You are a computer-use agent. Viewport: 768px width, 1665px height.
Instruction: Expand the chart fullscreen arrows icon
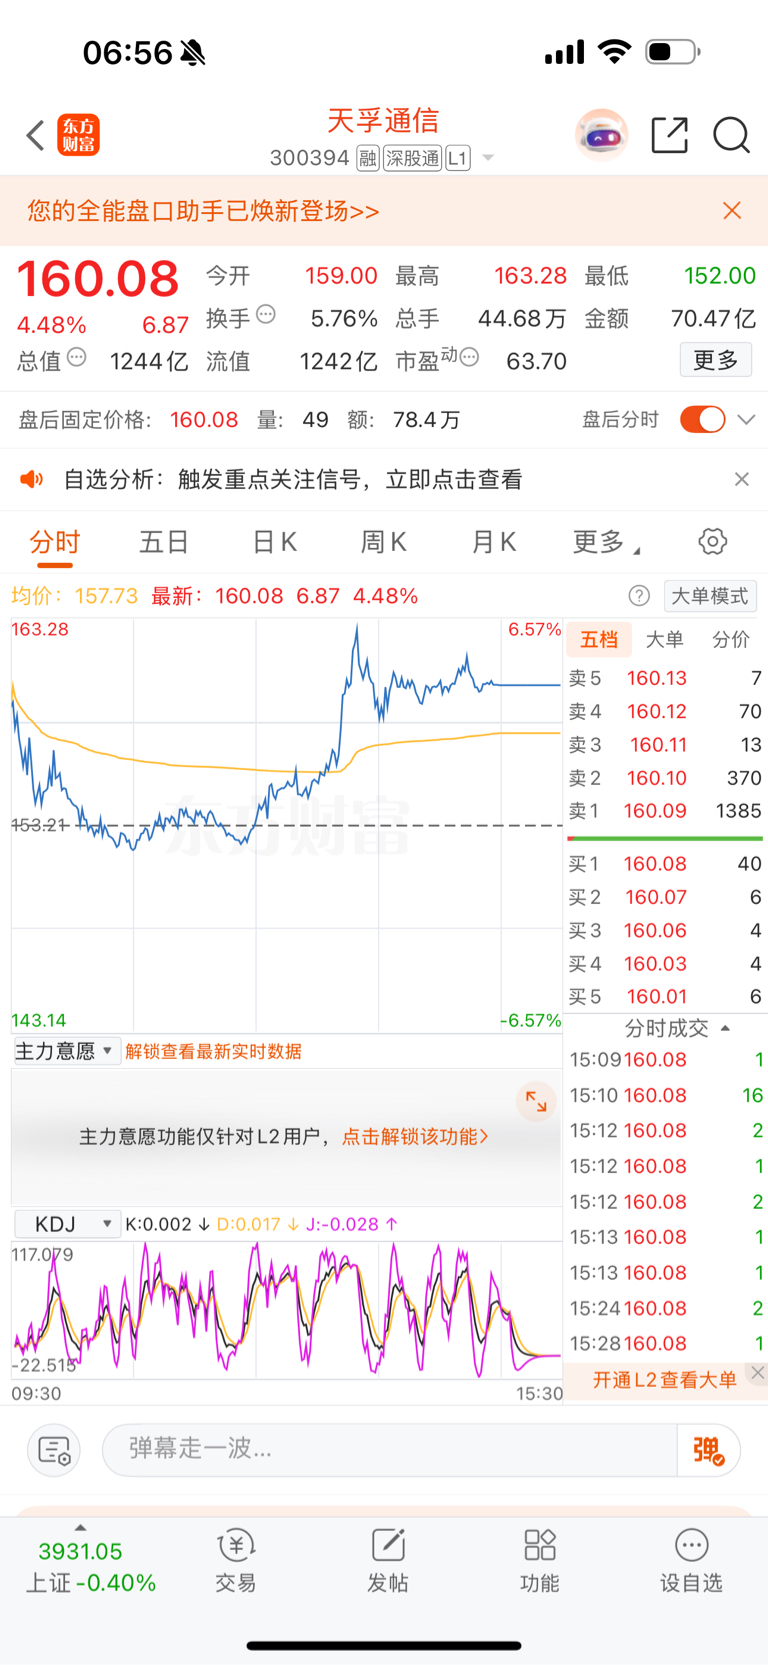(x=537, y=1102)
